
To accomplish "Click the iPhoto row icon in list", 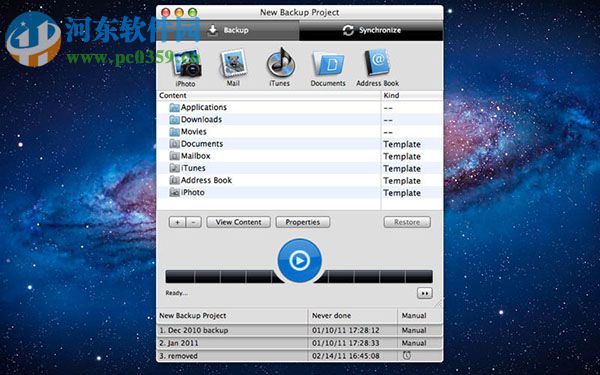I will tap(174, 192).
